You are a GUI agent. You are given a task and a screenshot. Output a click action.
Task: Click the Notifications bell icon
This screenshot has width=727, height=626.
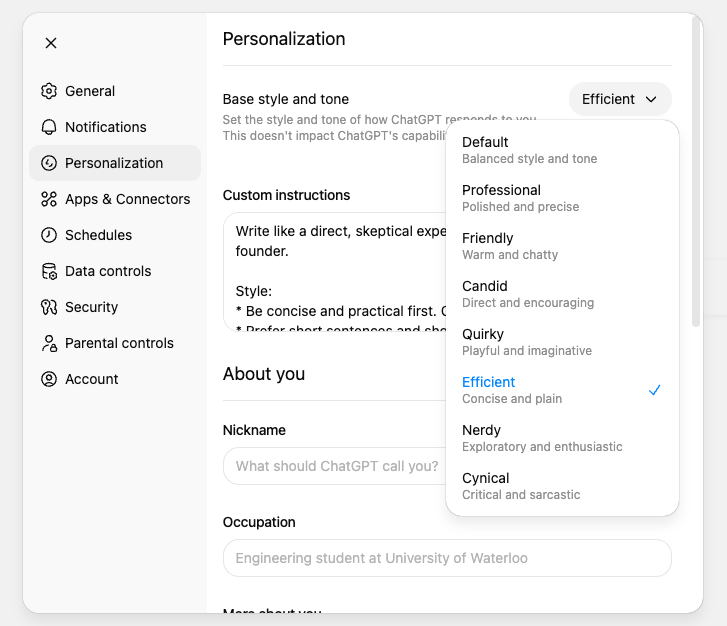tap(49, 127)
